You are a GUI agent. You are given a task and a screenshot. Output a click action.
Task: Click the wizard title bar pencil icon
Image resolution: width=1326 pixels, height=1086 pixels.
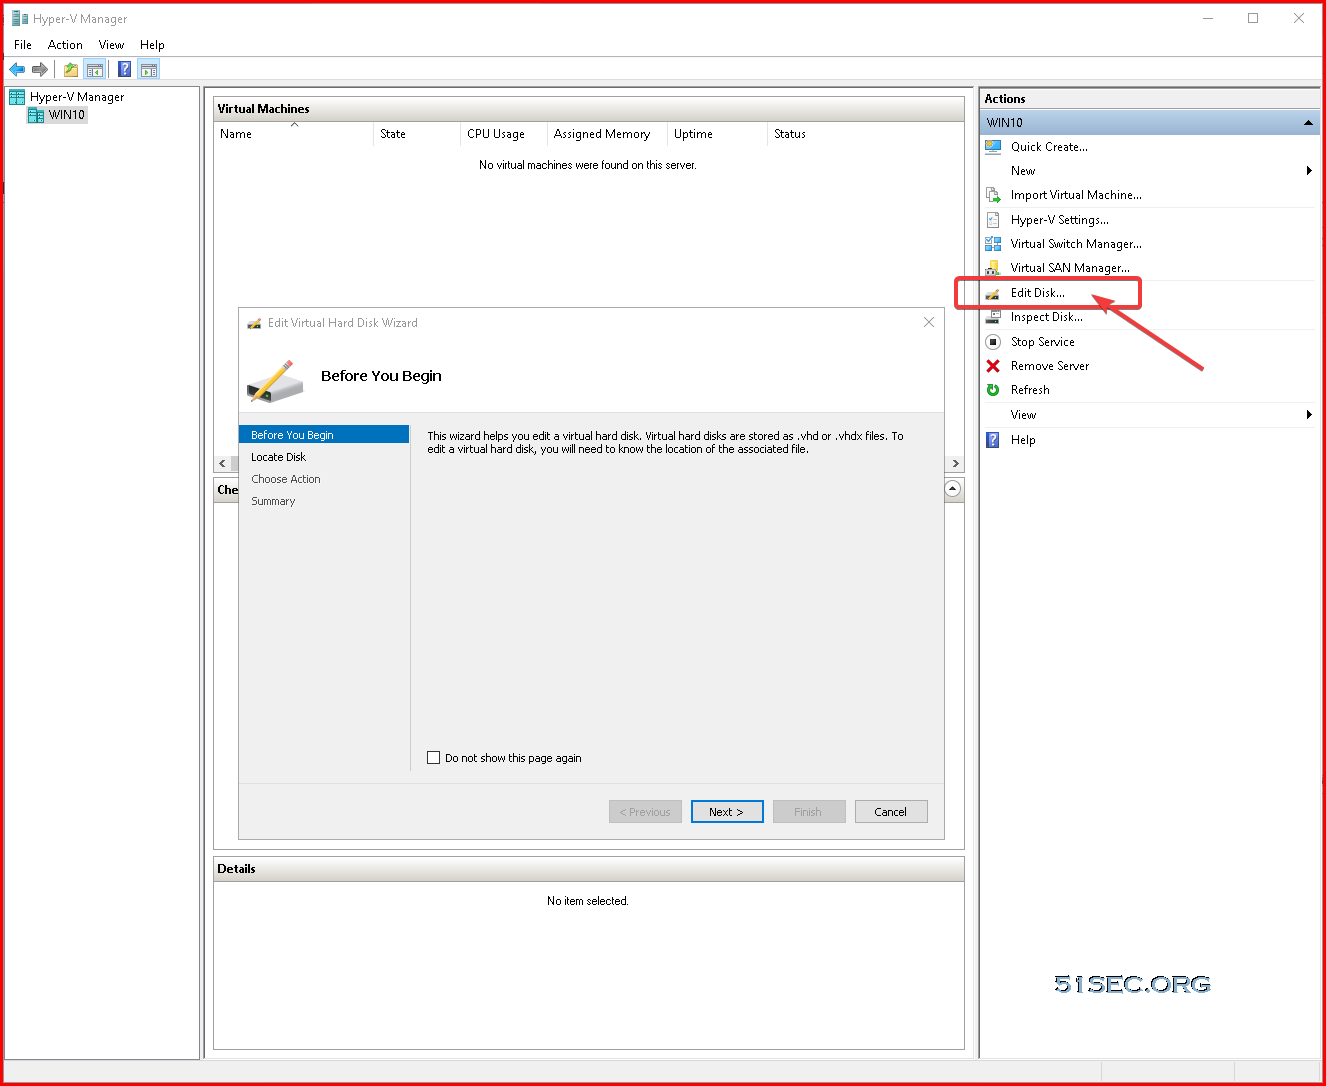254,323
